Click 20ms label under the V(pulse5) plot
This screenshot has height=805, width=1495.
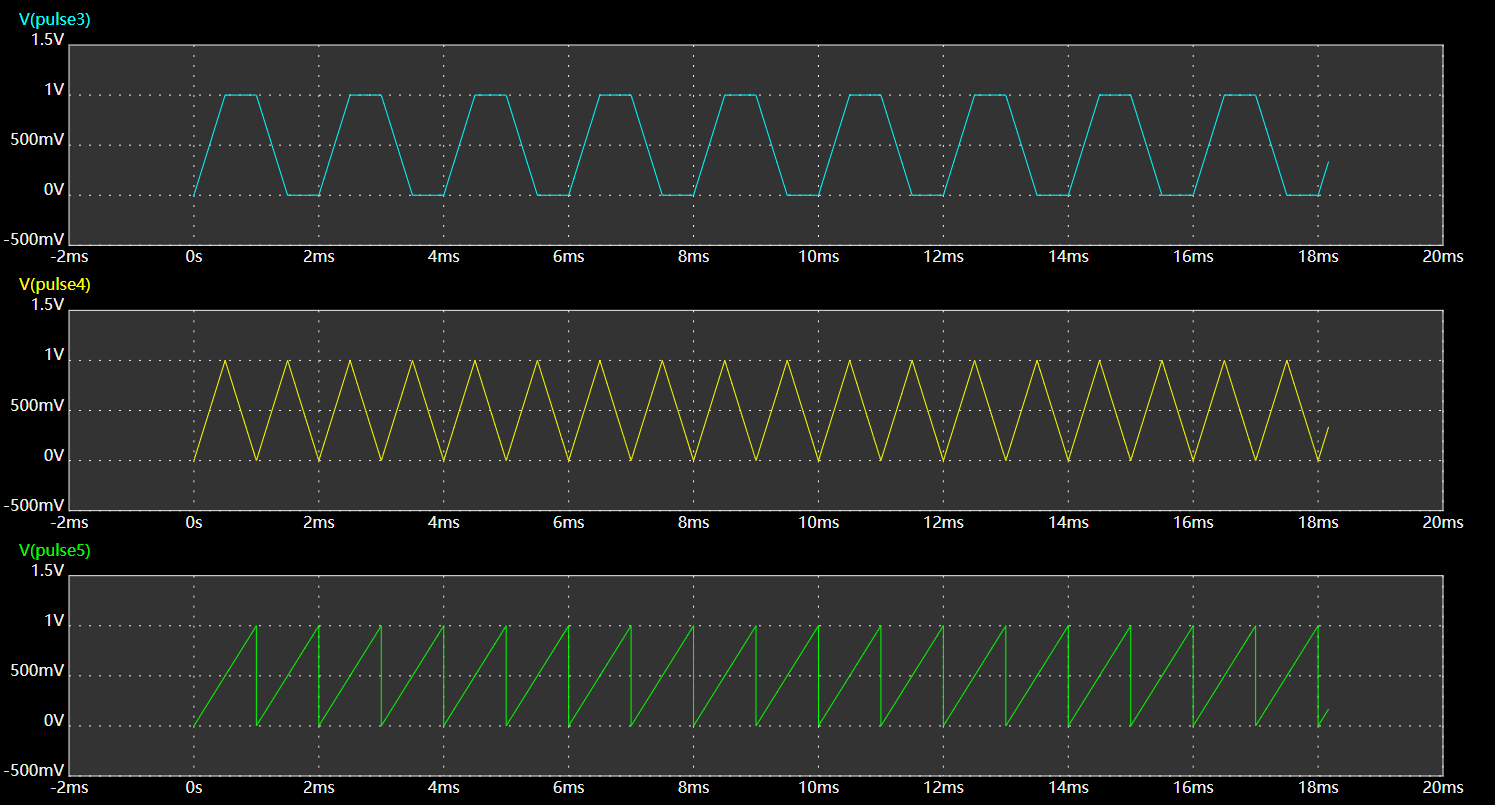[x=1442, y=787]
